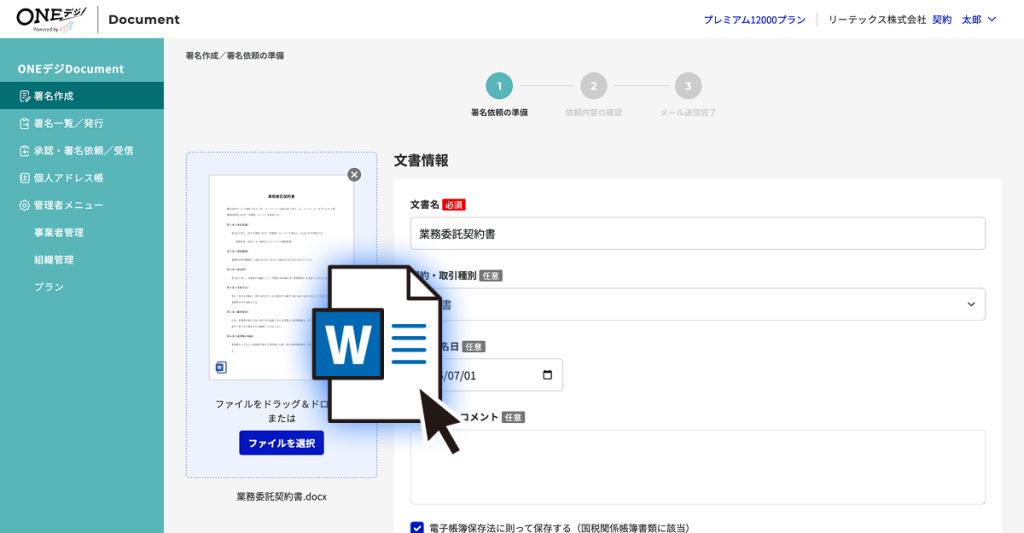Select 事業者管理 submenu item
The width and height of the screenshot is (1024, 533).
point(59,233)
